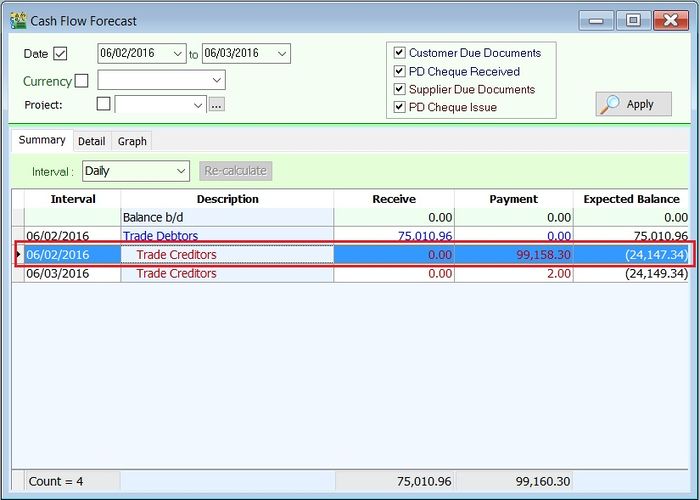Open the Graph tab
The width and height of the screenshot is (700, 500).
[x=132, y=141]
